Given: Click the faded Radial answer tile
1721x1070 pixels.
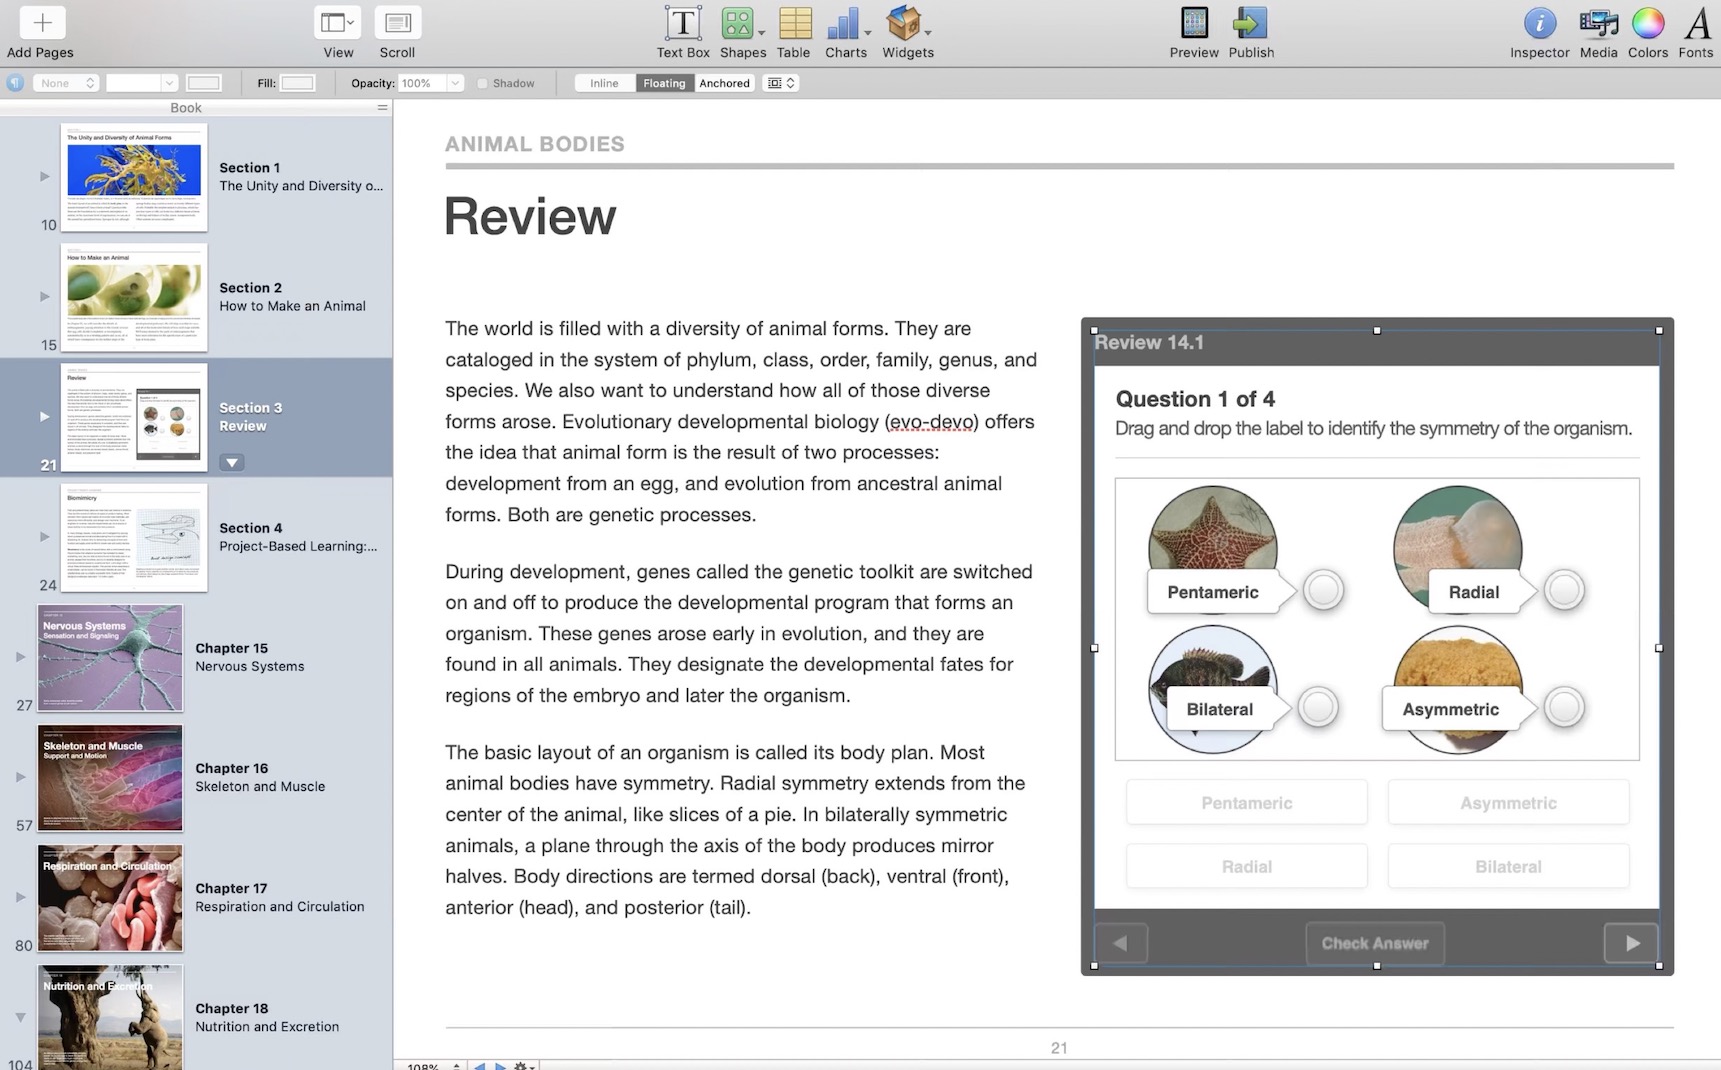Looking at the screenshot, I should (1246, 866).
